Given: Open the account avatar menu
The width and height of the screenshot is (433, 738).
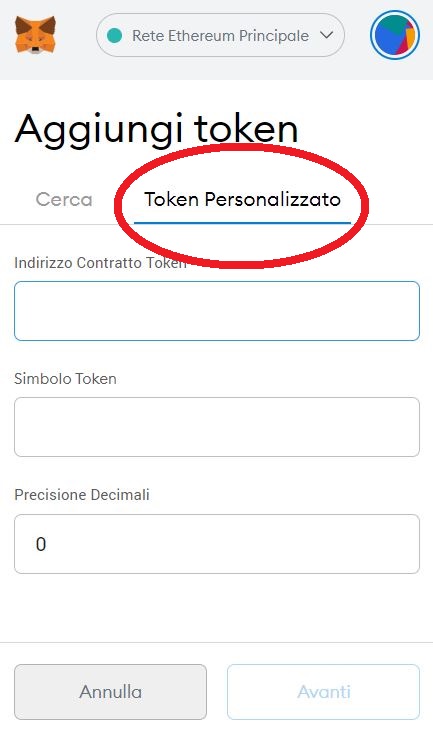Looking at the screenshot, I should click(x=394, y=35).
